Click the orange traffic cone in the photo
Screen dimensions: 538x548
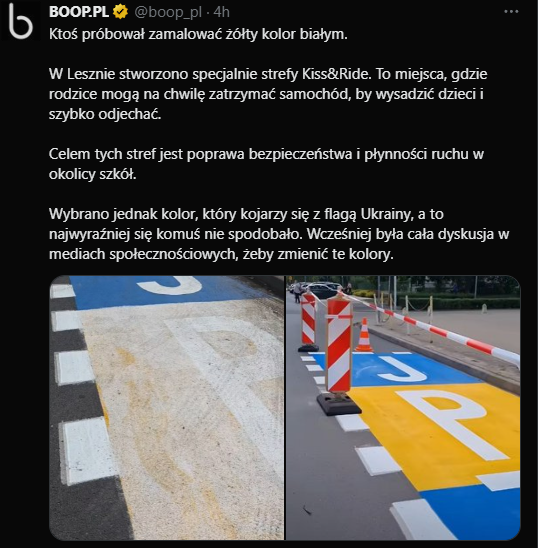(364, 335)
